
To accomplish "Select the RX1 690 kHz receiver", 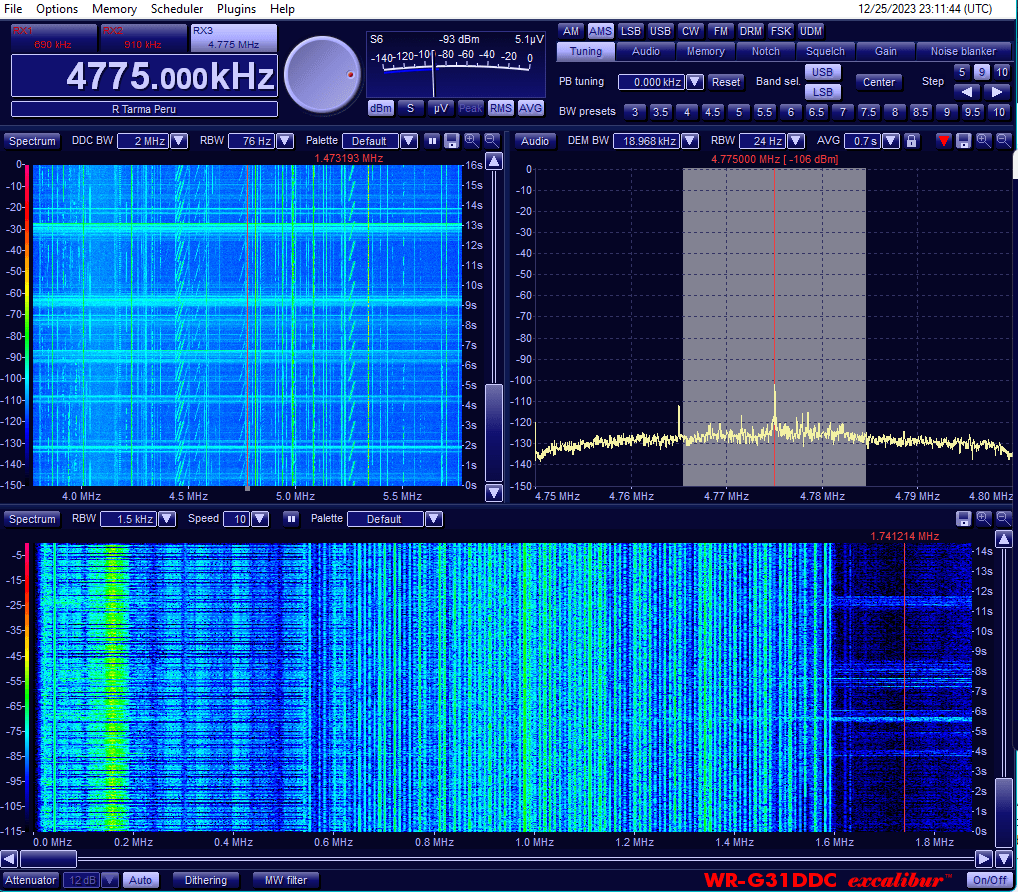I will coord(54,38).
